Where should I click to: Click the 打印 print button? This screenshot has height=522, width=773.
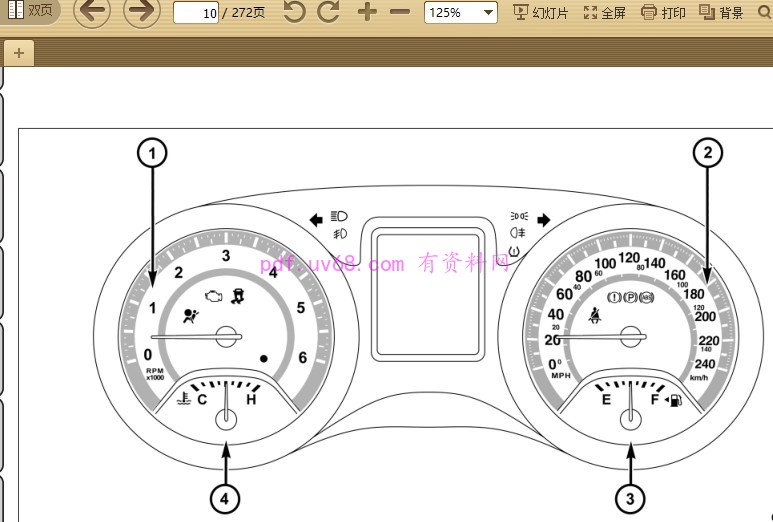click(663, 13)
